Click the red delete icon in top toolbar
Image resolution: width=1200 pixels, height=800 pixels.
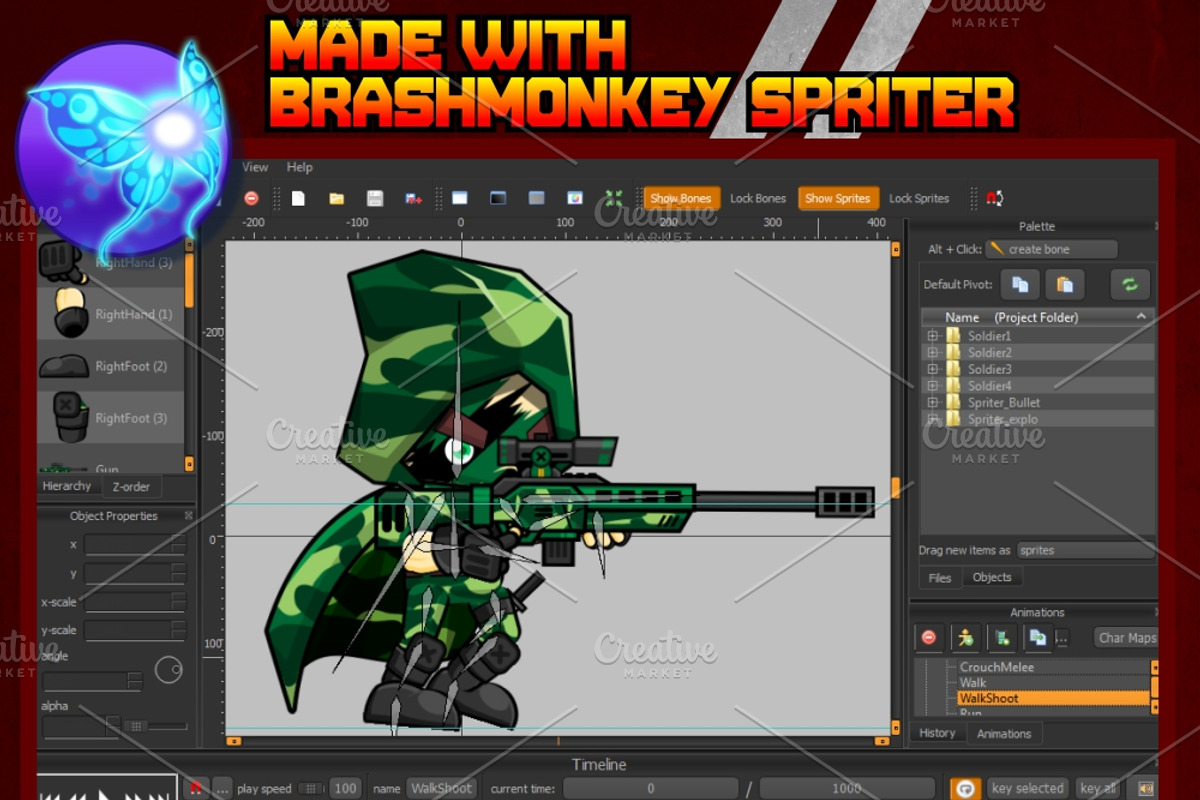pos(251,198)
